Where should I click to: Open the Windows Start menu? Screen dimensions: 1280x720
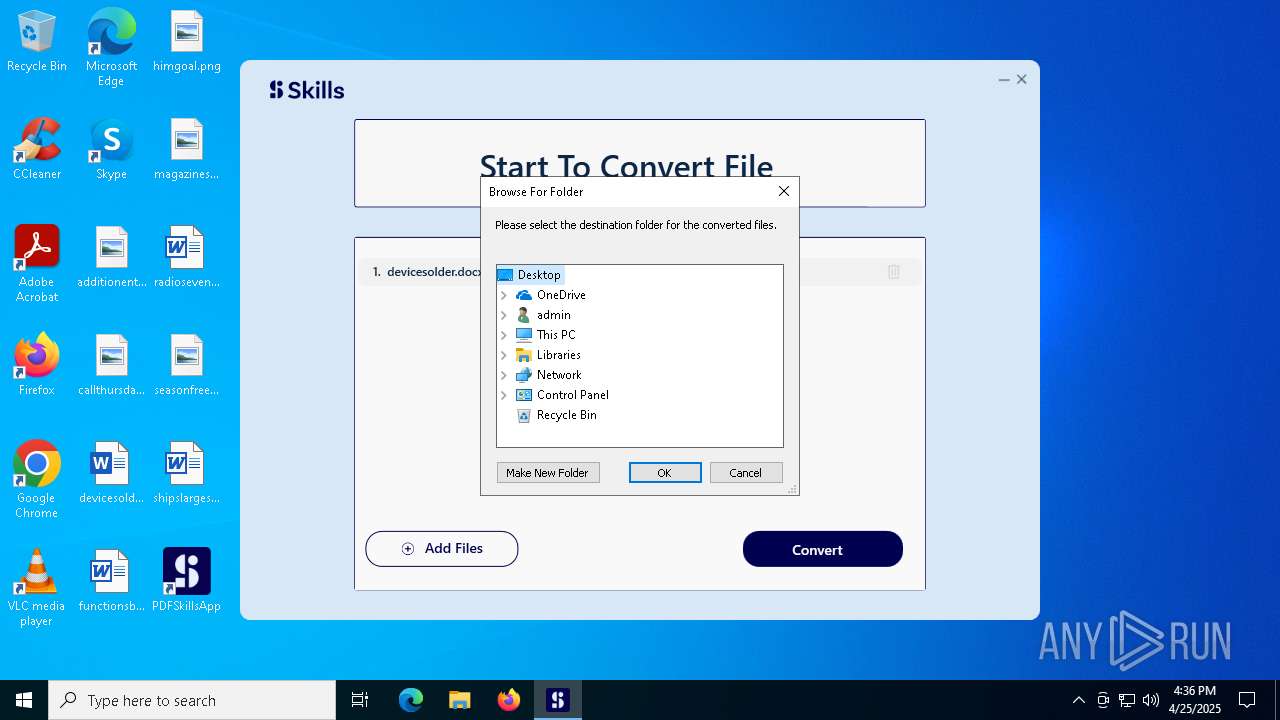(x=24, y=700)
